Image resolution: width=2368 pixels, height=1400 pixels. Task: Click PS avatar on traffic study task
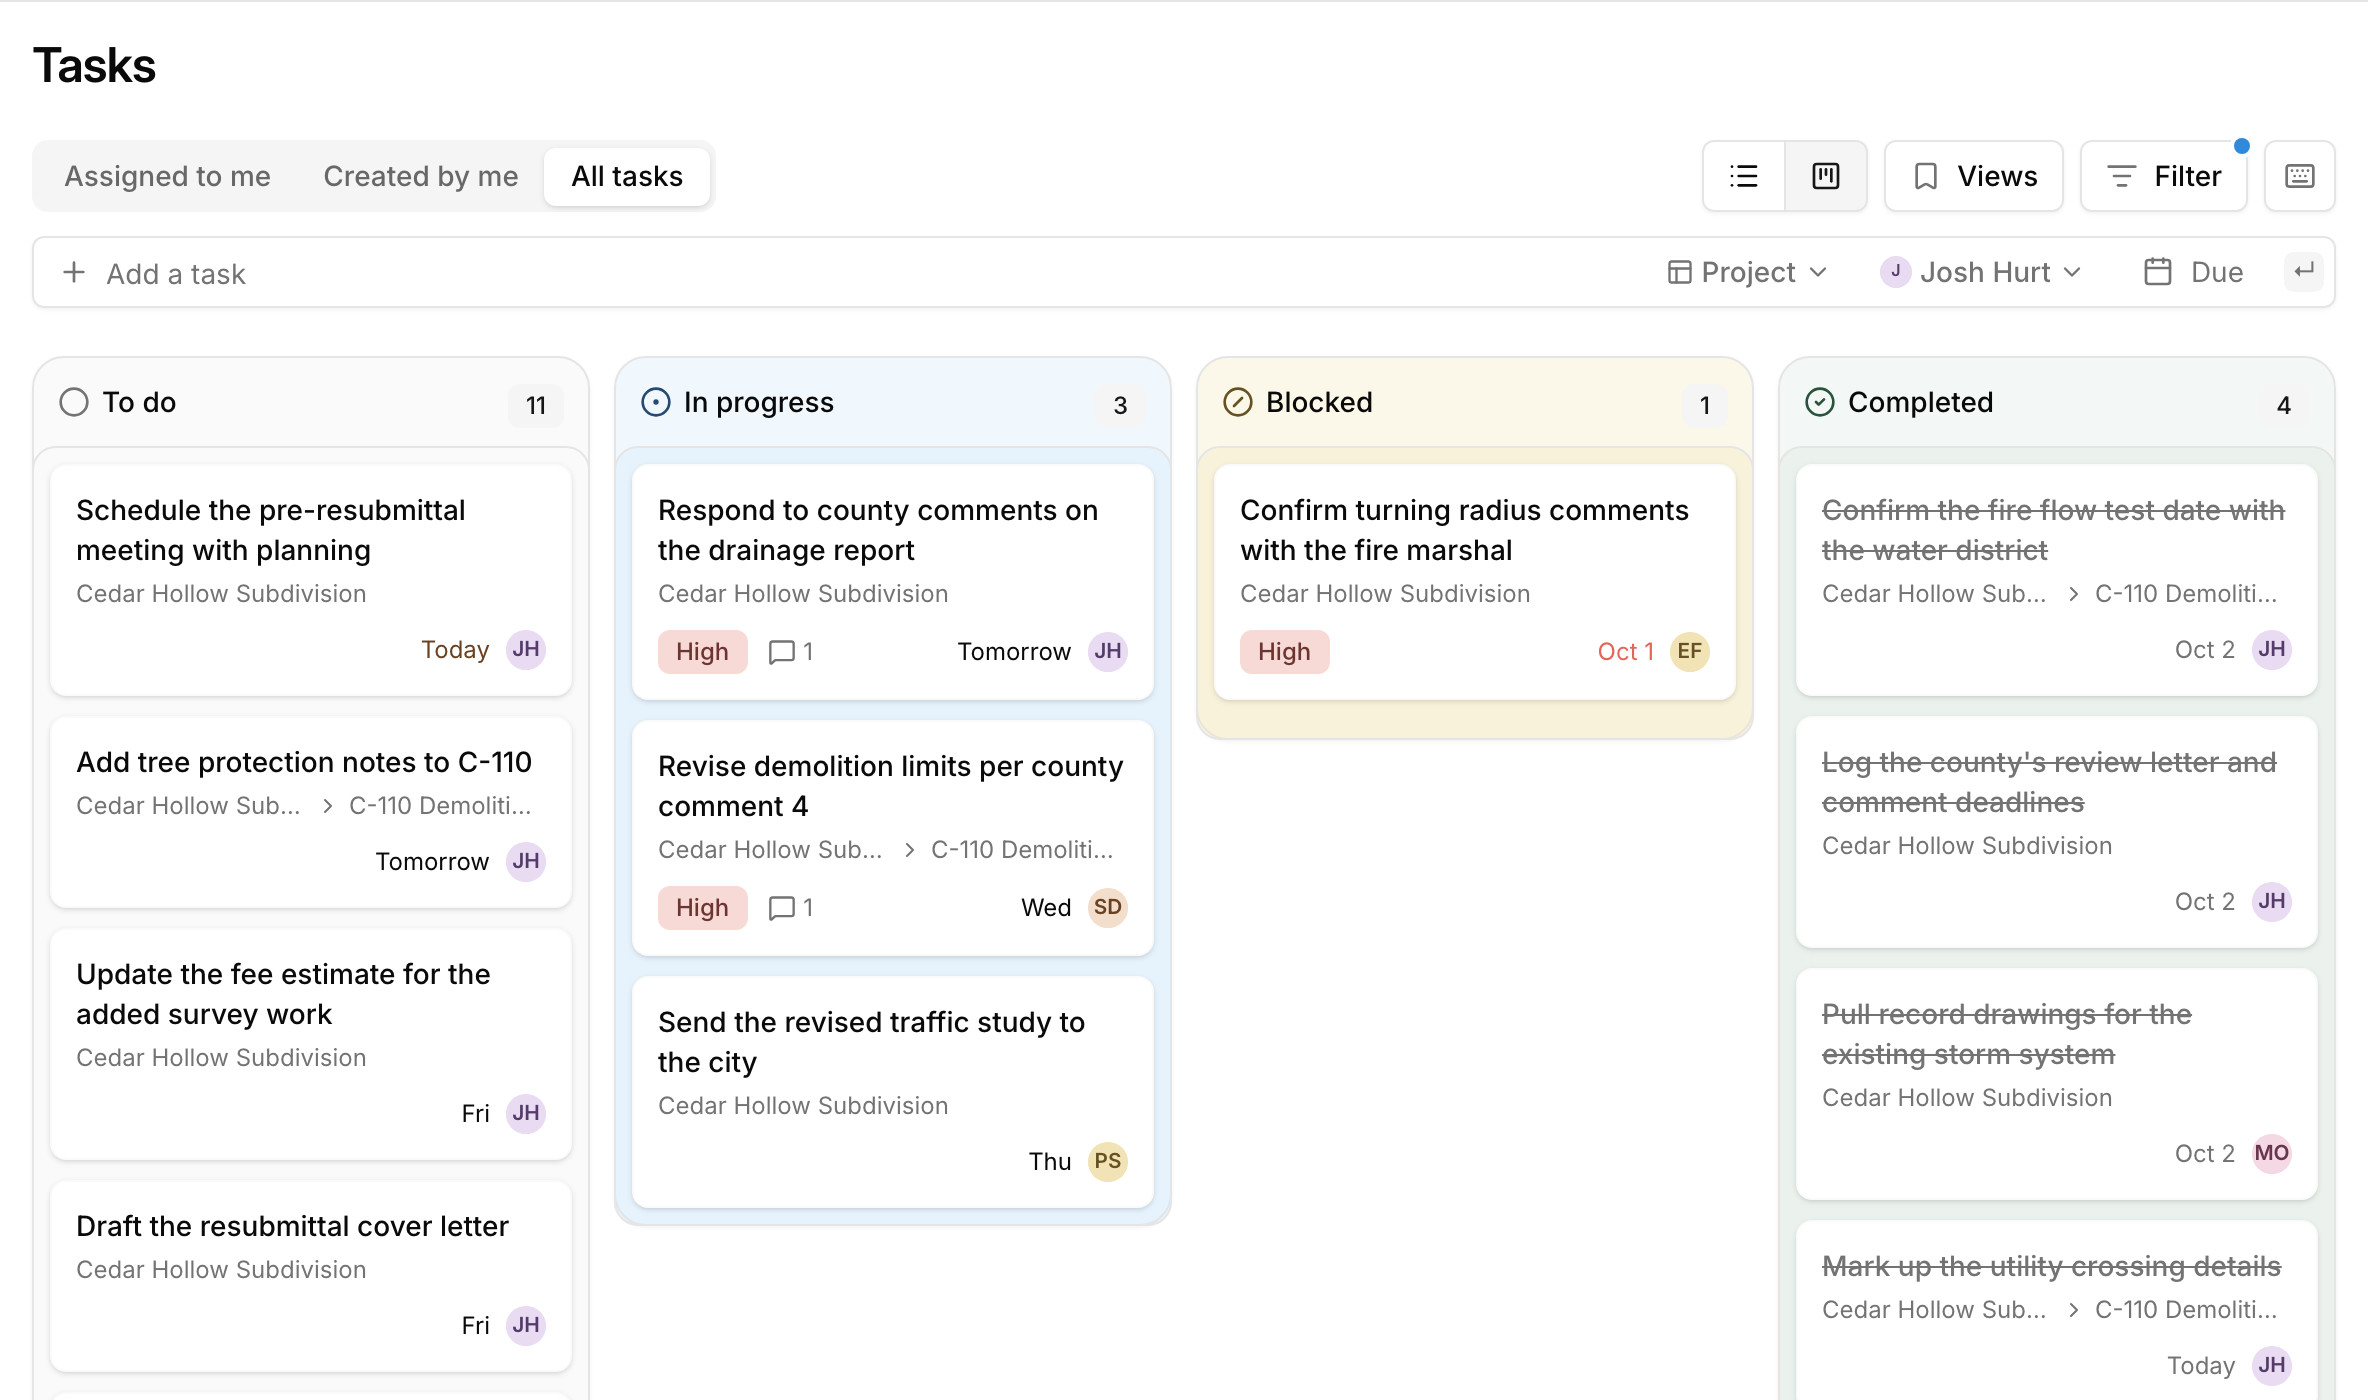[x=1108, y=1162]
